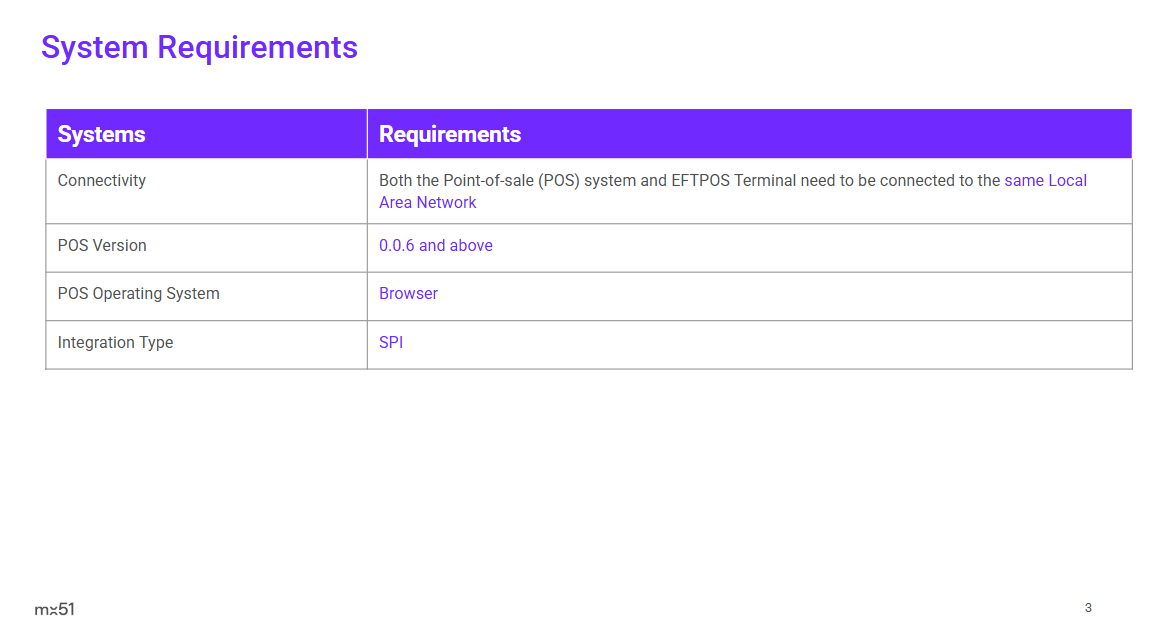The height and width of the screenshot is (627, 1151).
Task: Open the 'same Local' purple link text
Action: 1045,181
